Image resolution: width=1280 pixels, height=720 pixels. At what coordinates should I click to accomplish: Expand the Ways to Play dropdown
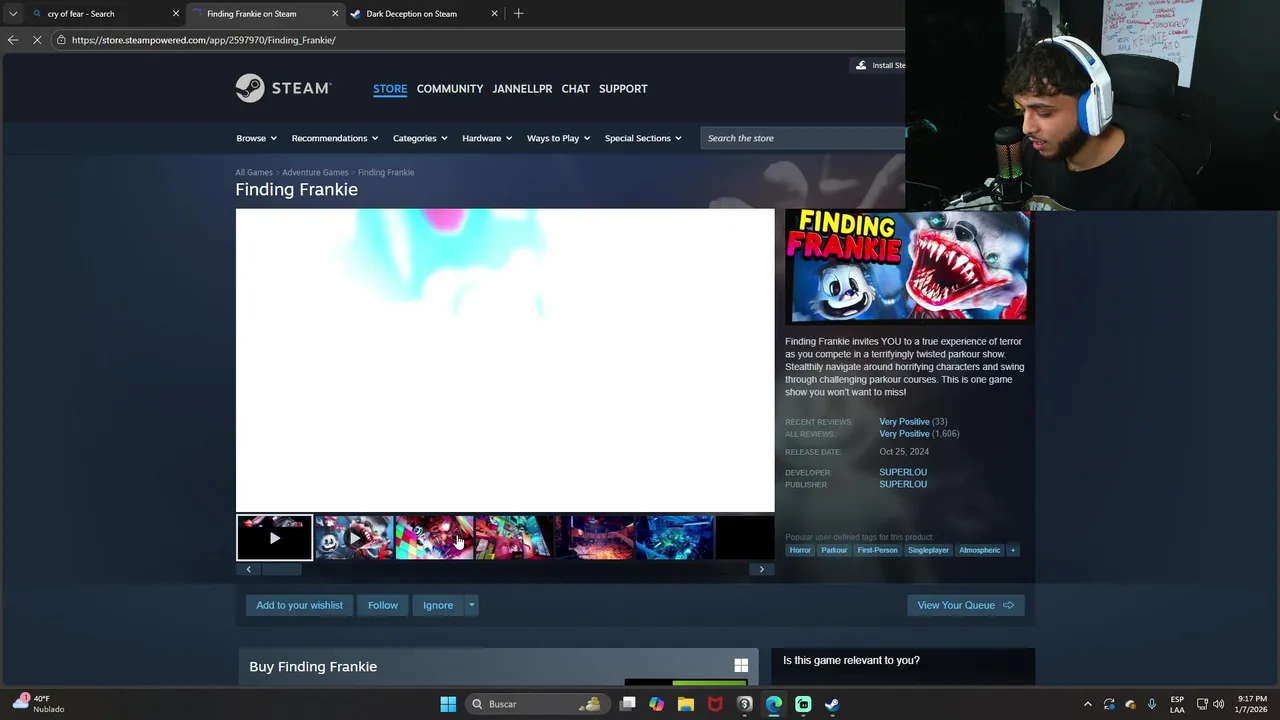coord(558,138)
